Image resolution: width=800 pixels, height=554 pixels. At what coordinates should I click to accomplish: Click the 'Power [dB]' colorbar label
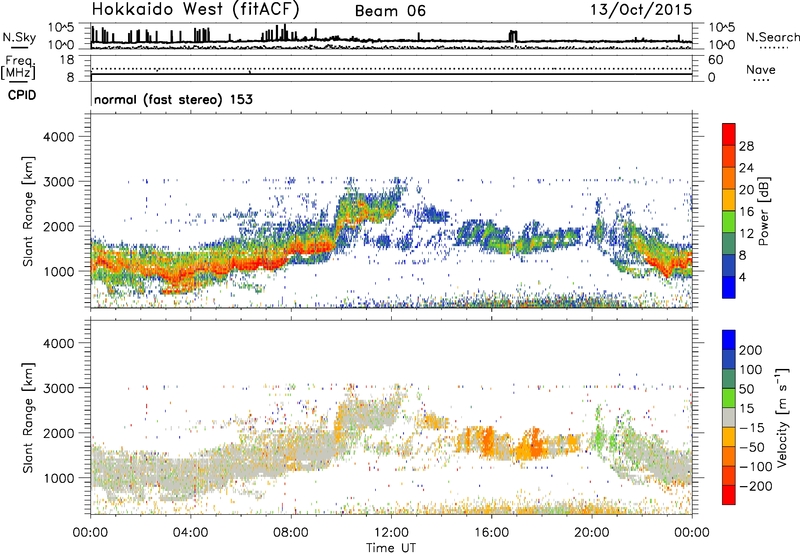click(764, 211)
